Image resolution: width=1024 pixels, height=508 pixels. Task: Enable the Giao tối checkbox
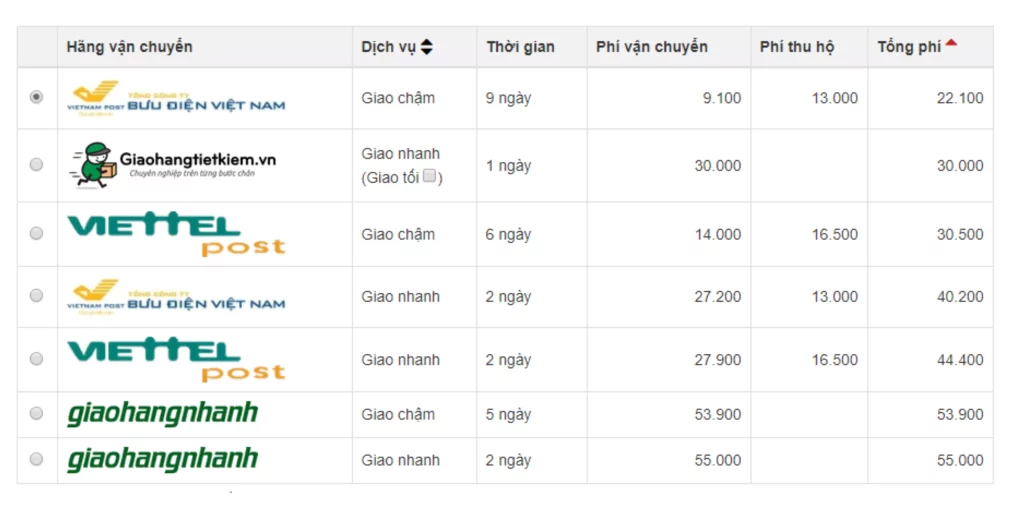(429, 176)
